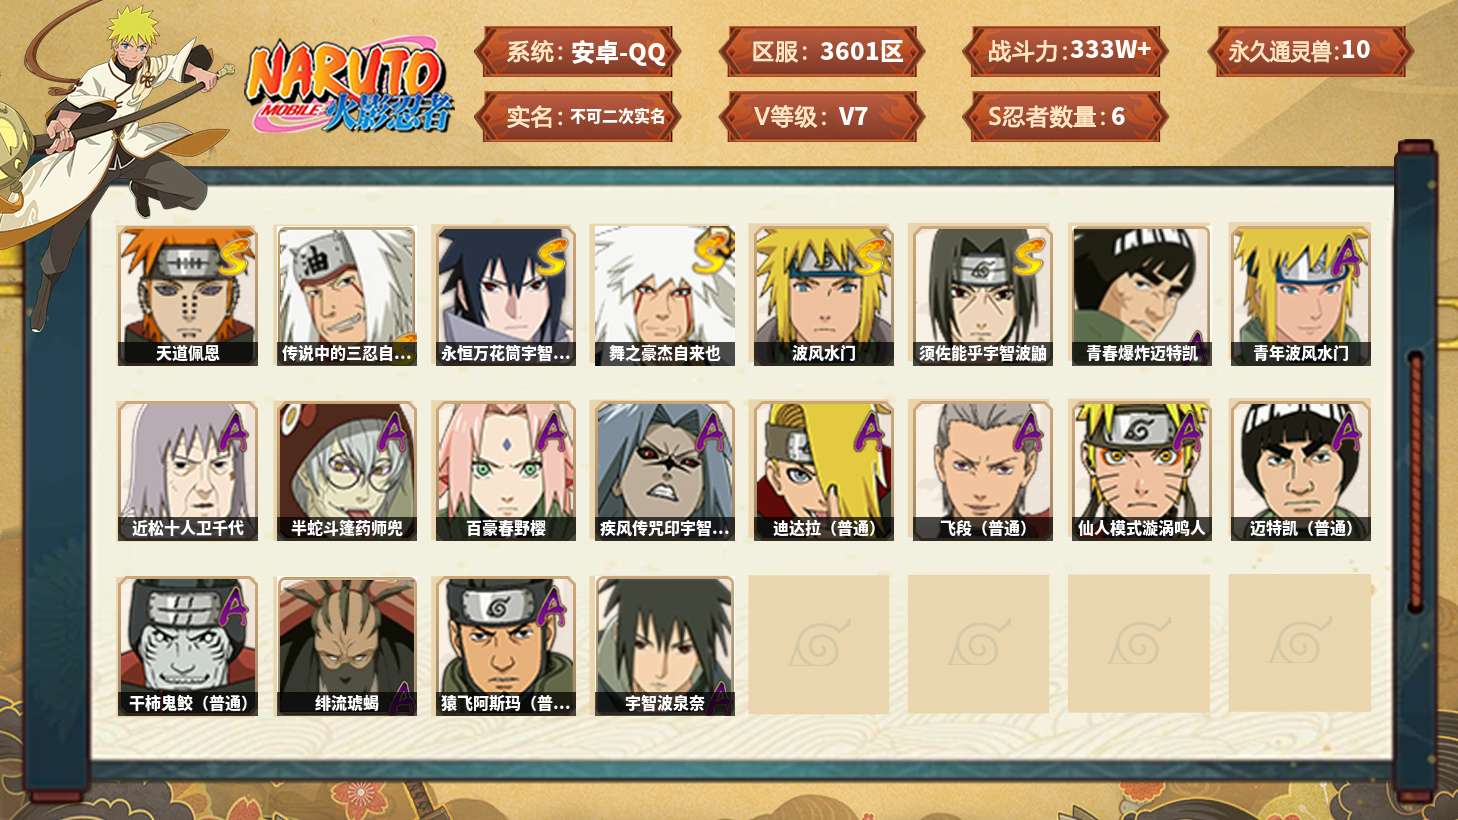Open the 干柿鬼鲛（普通）ninja portrait
The height and width of the screenshot is (820, 1458).
click(187, 646)
